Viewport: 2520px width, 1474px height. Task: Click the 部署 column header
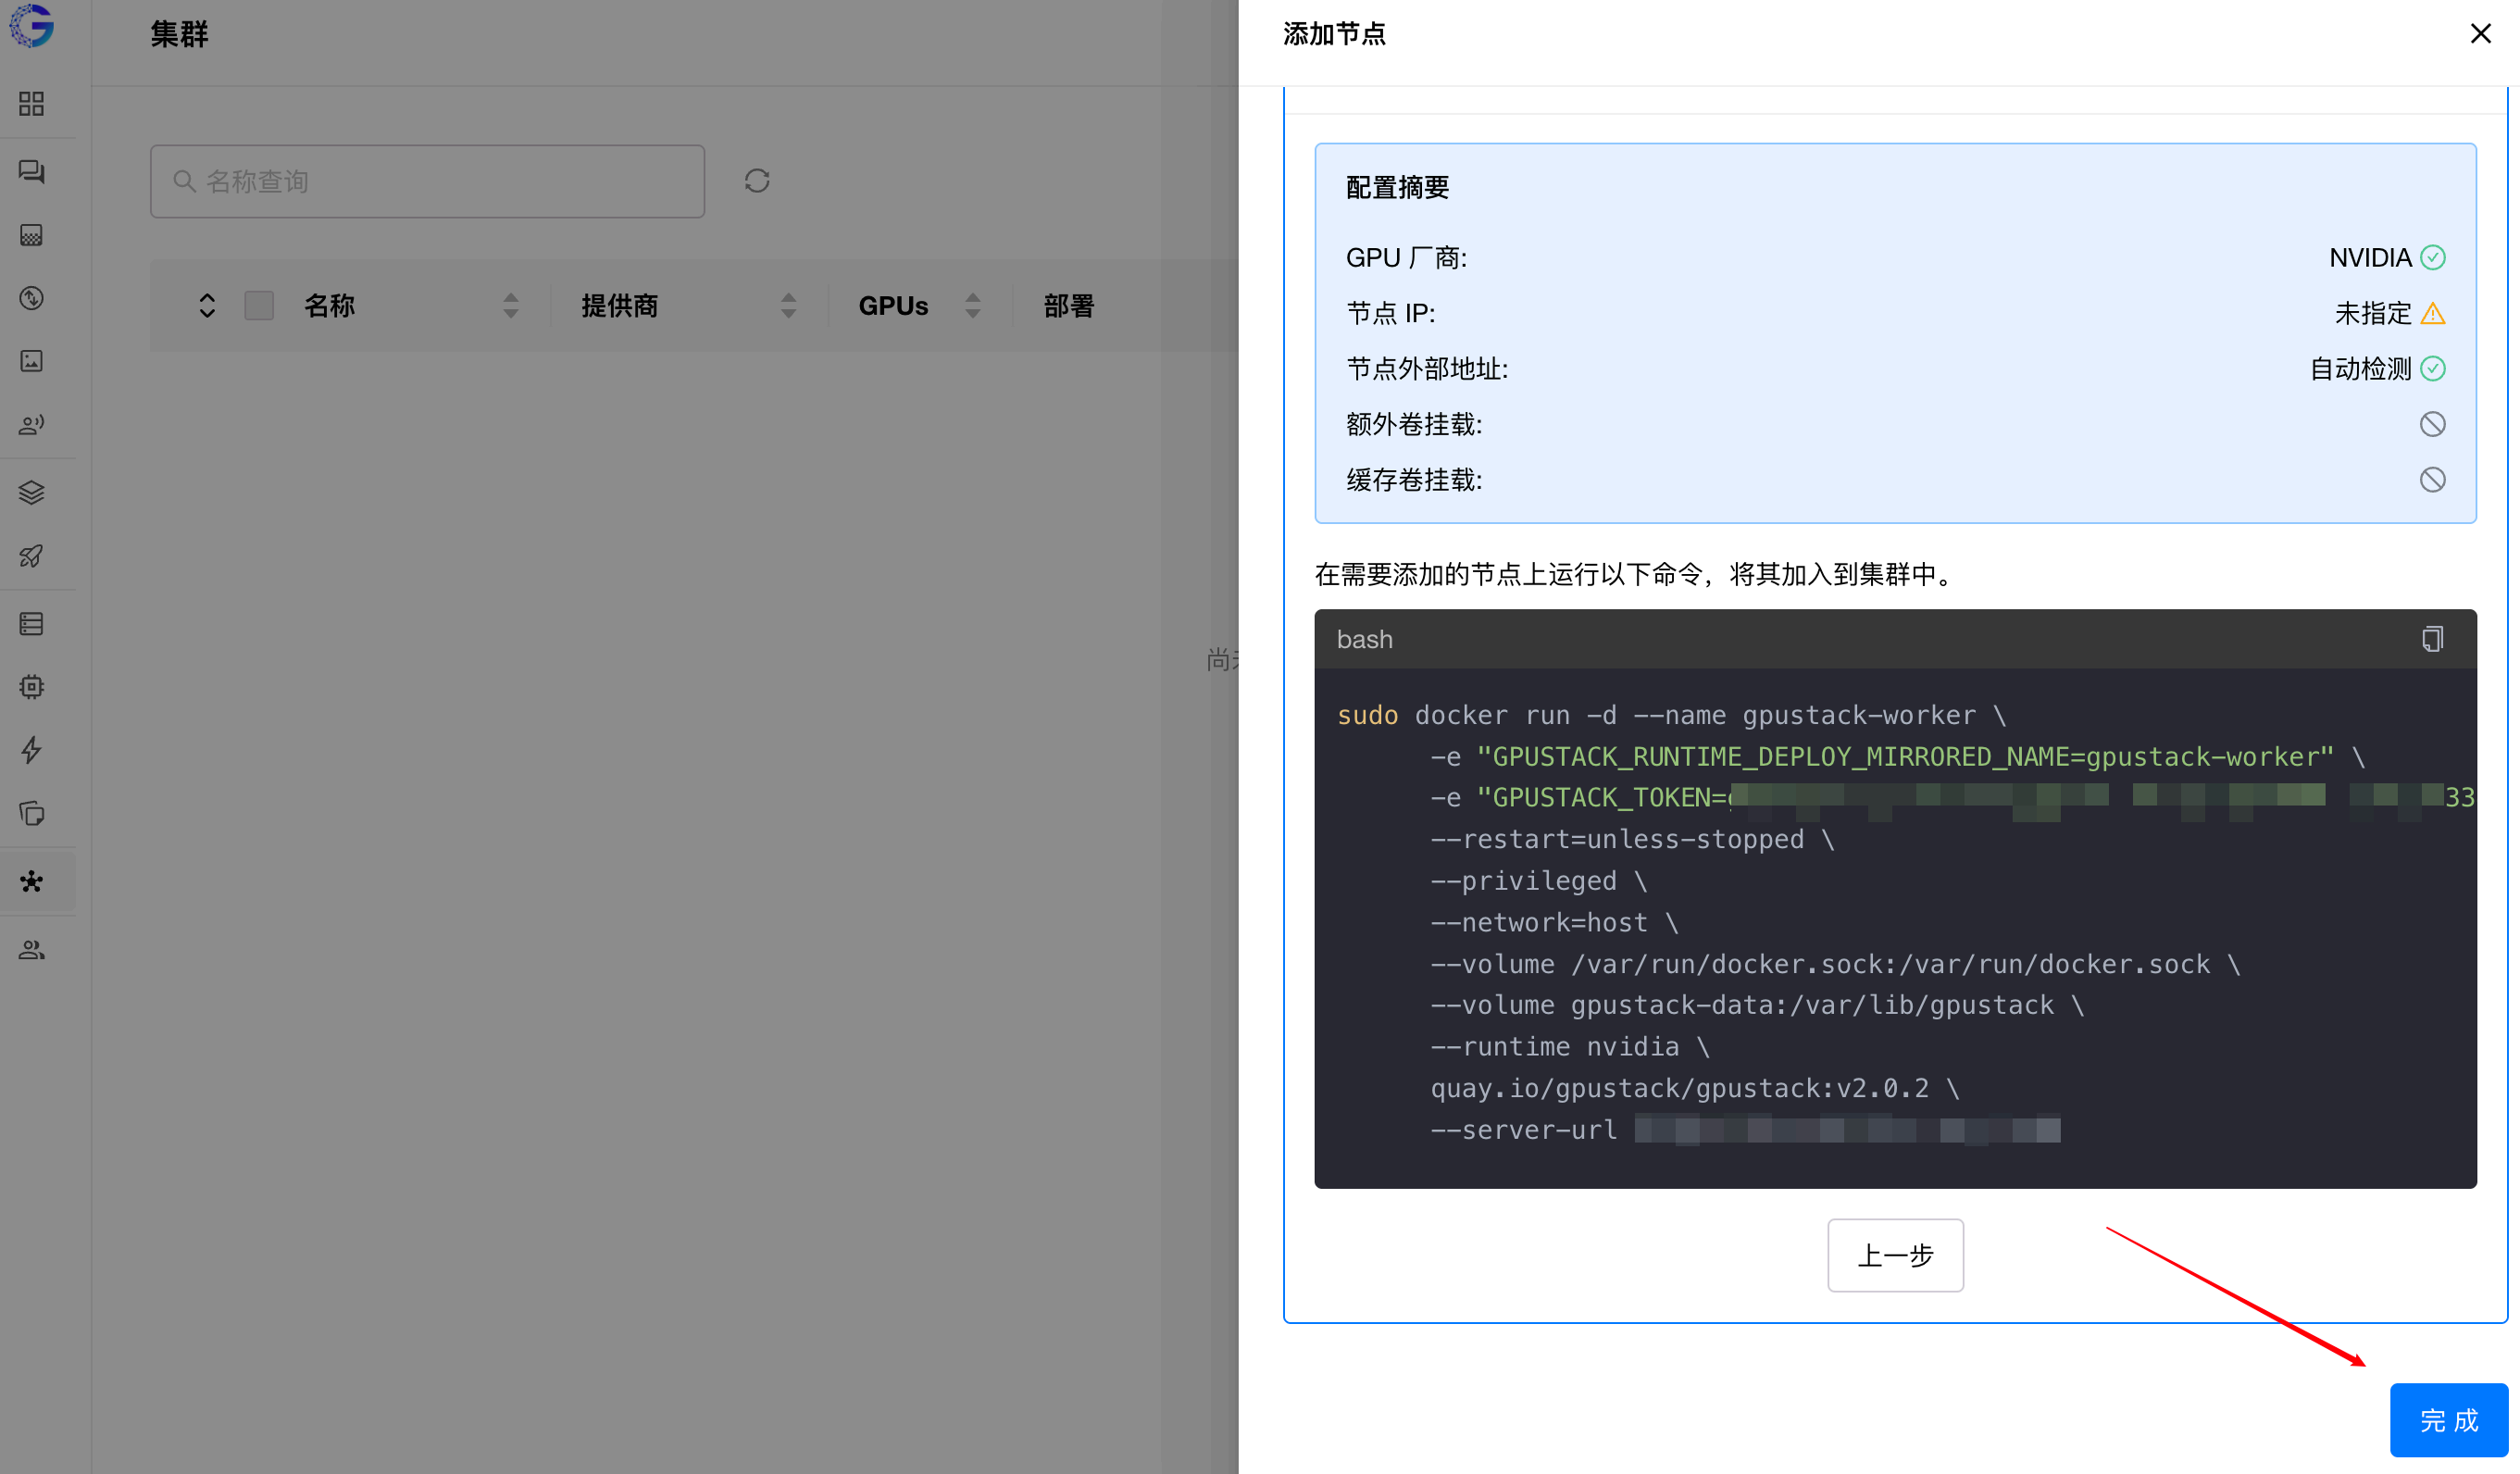[x=1069, y=306]
